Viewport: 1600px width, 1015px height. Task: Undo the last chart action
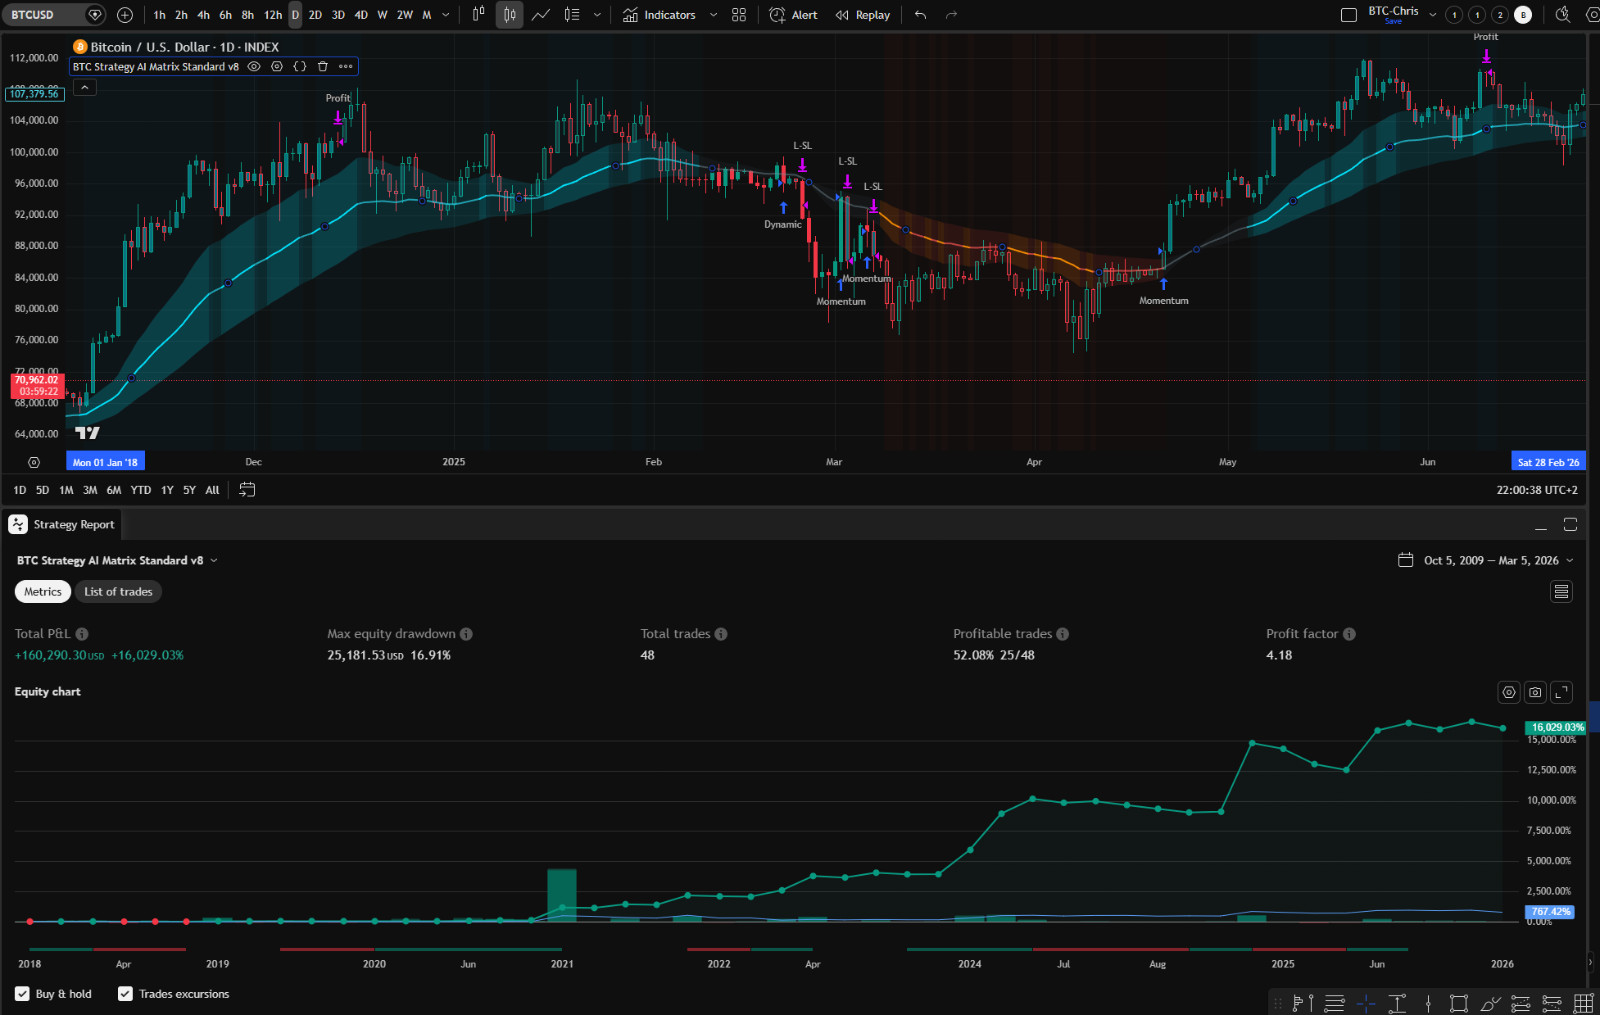tap(921, 15)
